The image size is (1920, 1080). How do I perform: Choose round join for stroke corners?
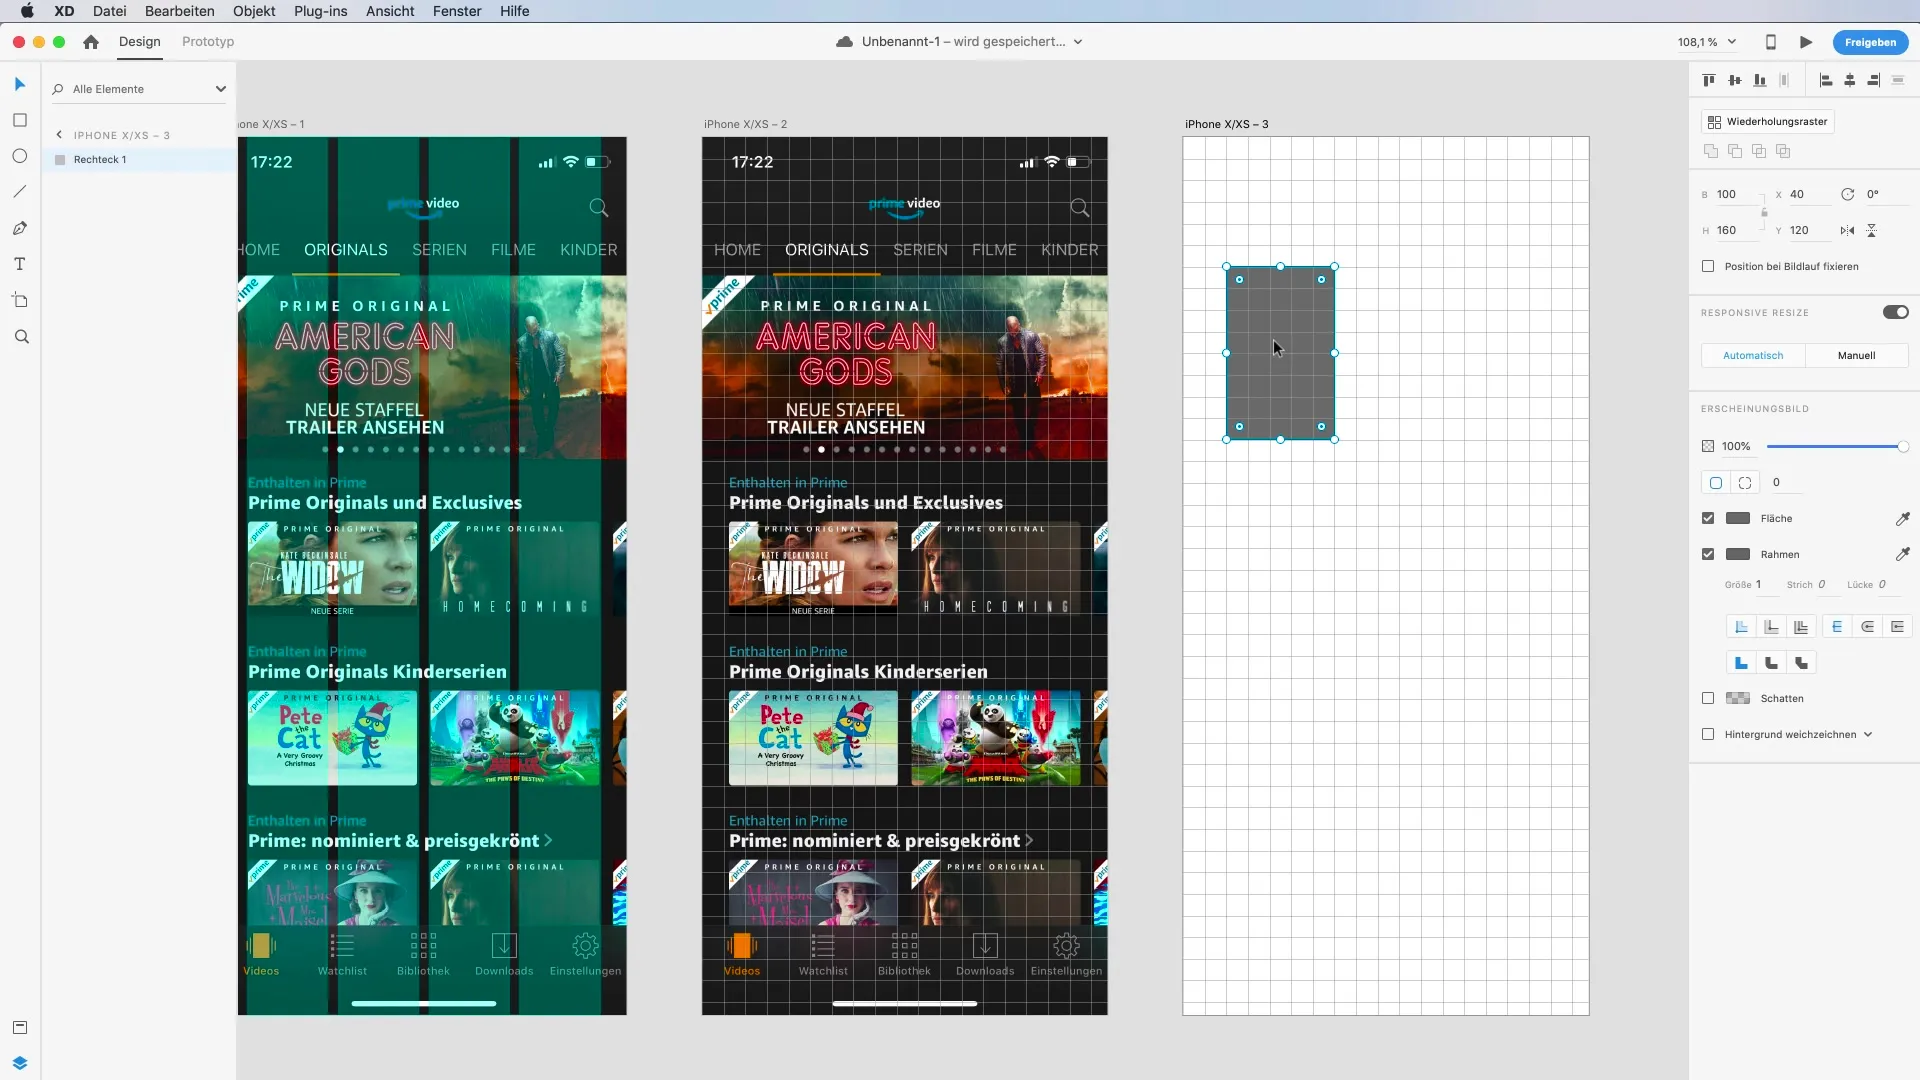tap(1771, 663)
